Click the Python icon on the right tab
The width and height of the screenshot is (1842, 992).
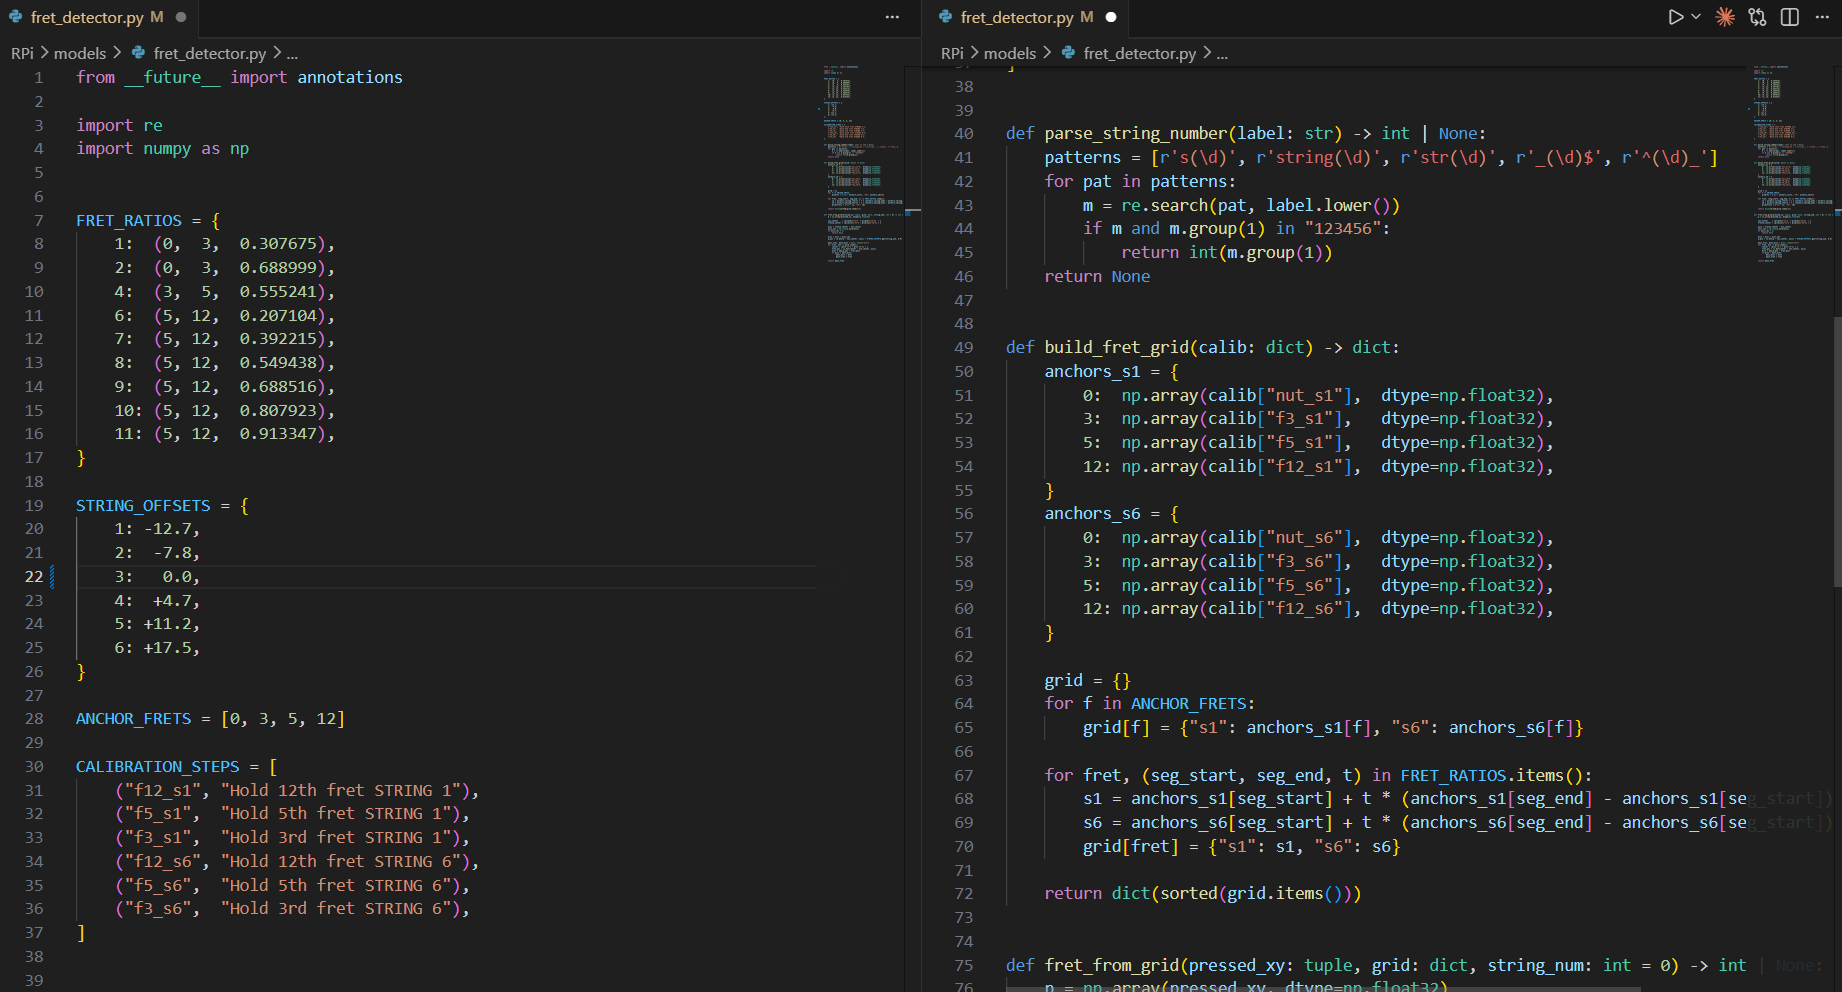(x=946, y=17)
